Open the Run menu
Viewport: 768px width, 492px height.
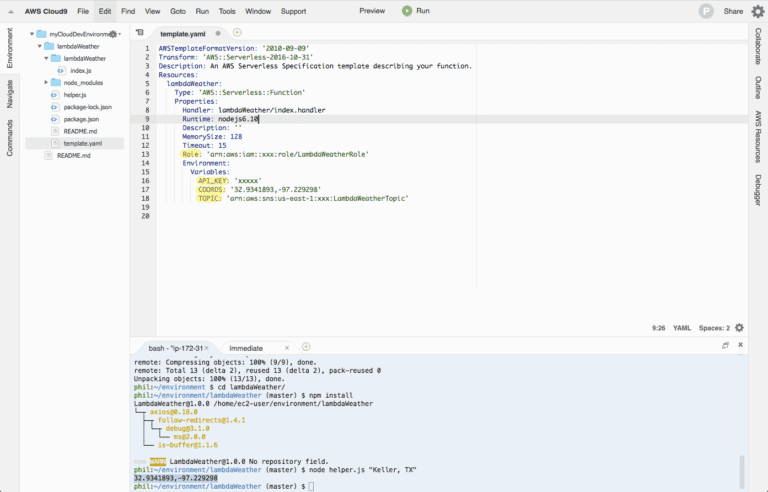click(202, 11)
